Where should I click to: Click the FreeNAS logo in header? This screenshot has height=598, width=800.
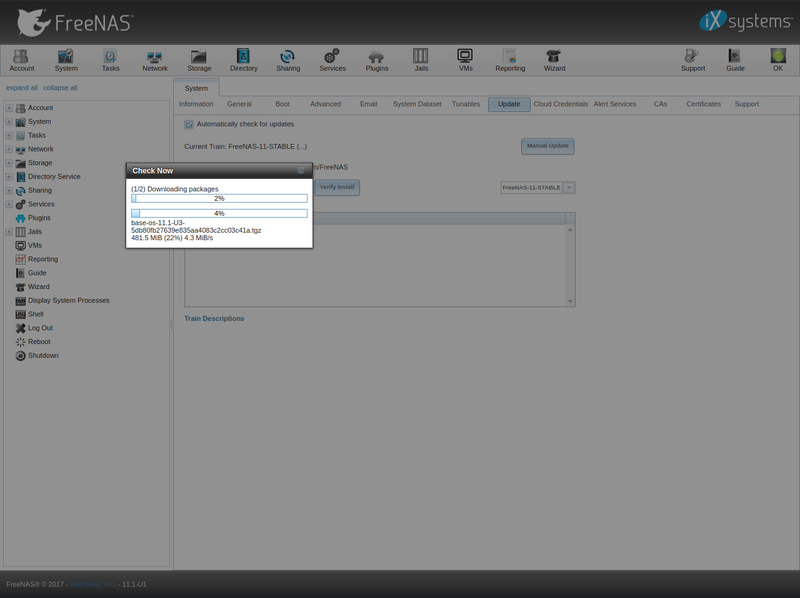(x=75, y=22)
